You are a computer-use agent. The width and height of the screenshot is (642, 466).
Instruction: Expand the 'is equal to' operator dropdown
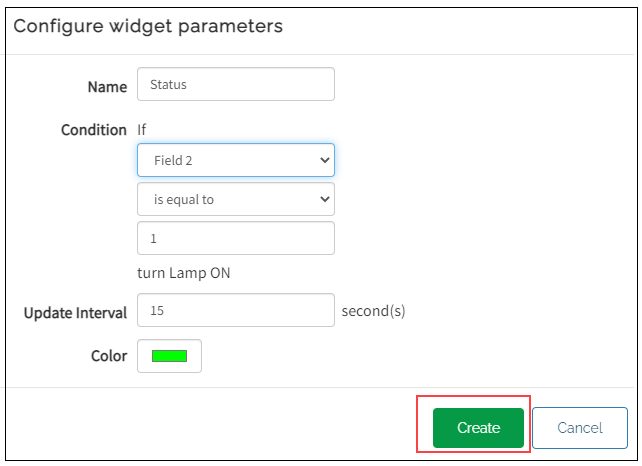(235, 199)
